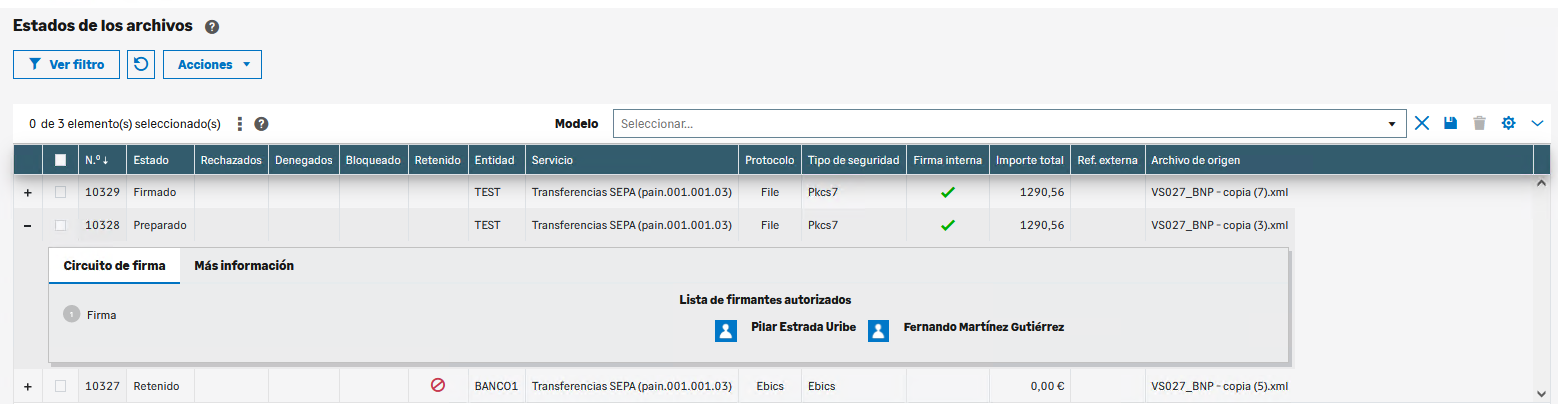This screenshot has height=404, width=1558.
Task: Switch to the Más información tab
Action: click(243, 266)
